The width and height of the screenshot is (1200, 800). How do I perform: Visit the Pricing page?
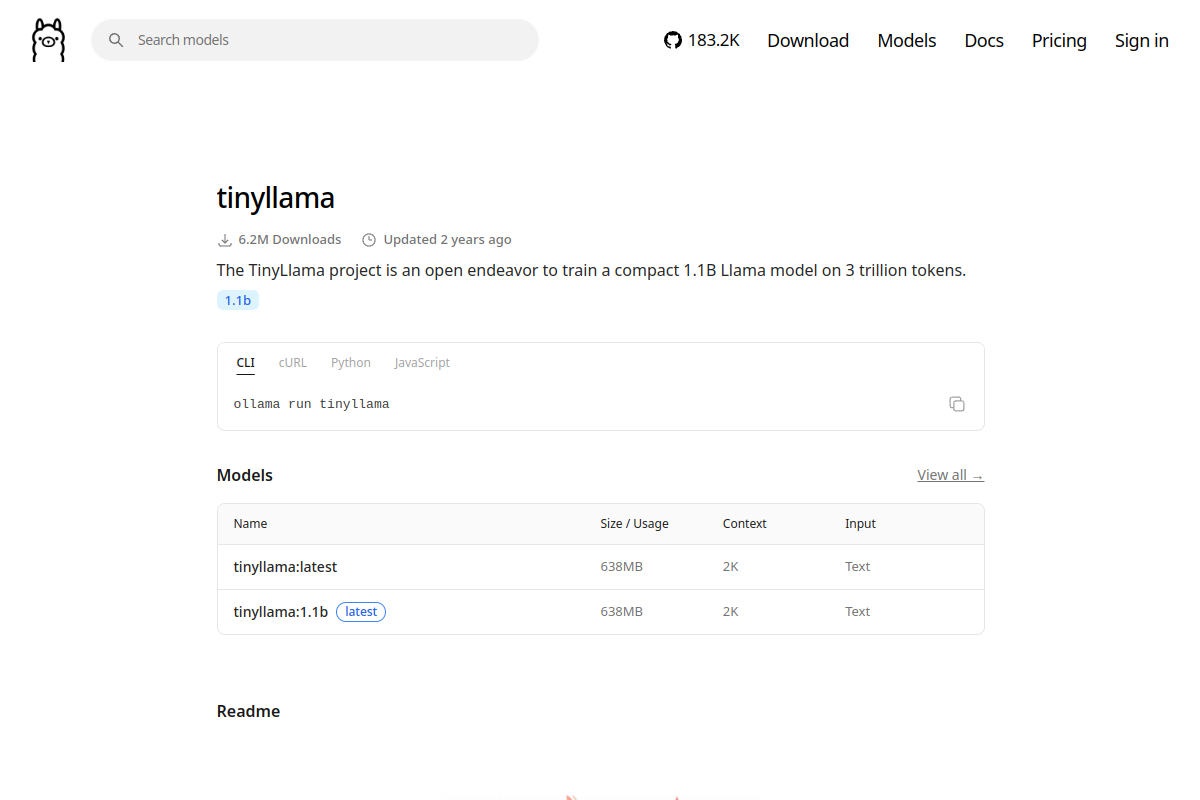click(1059, 40)
